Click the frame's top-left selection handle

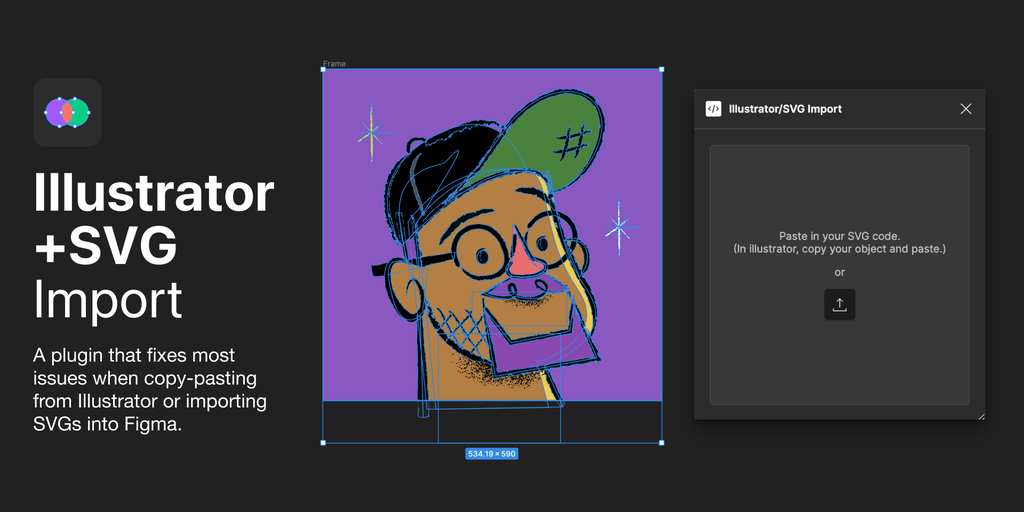[x=323, y=70]
